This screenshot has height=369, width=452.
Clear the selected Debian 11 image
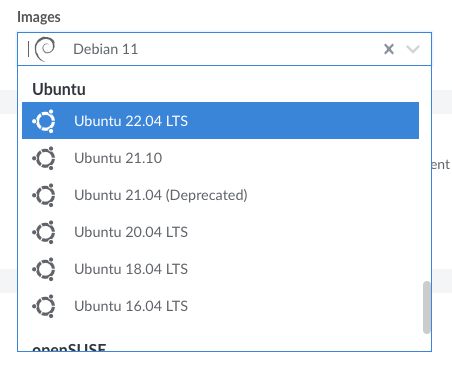[389, 49]
